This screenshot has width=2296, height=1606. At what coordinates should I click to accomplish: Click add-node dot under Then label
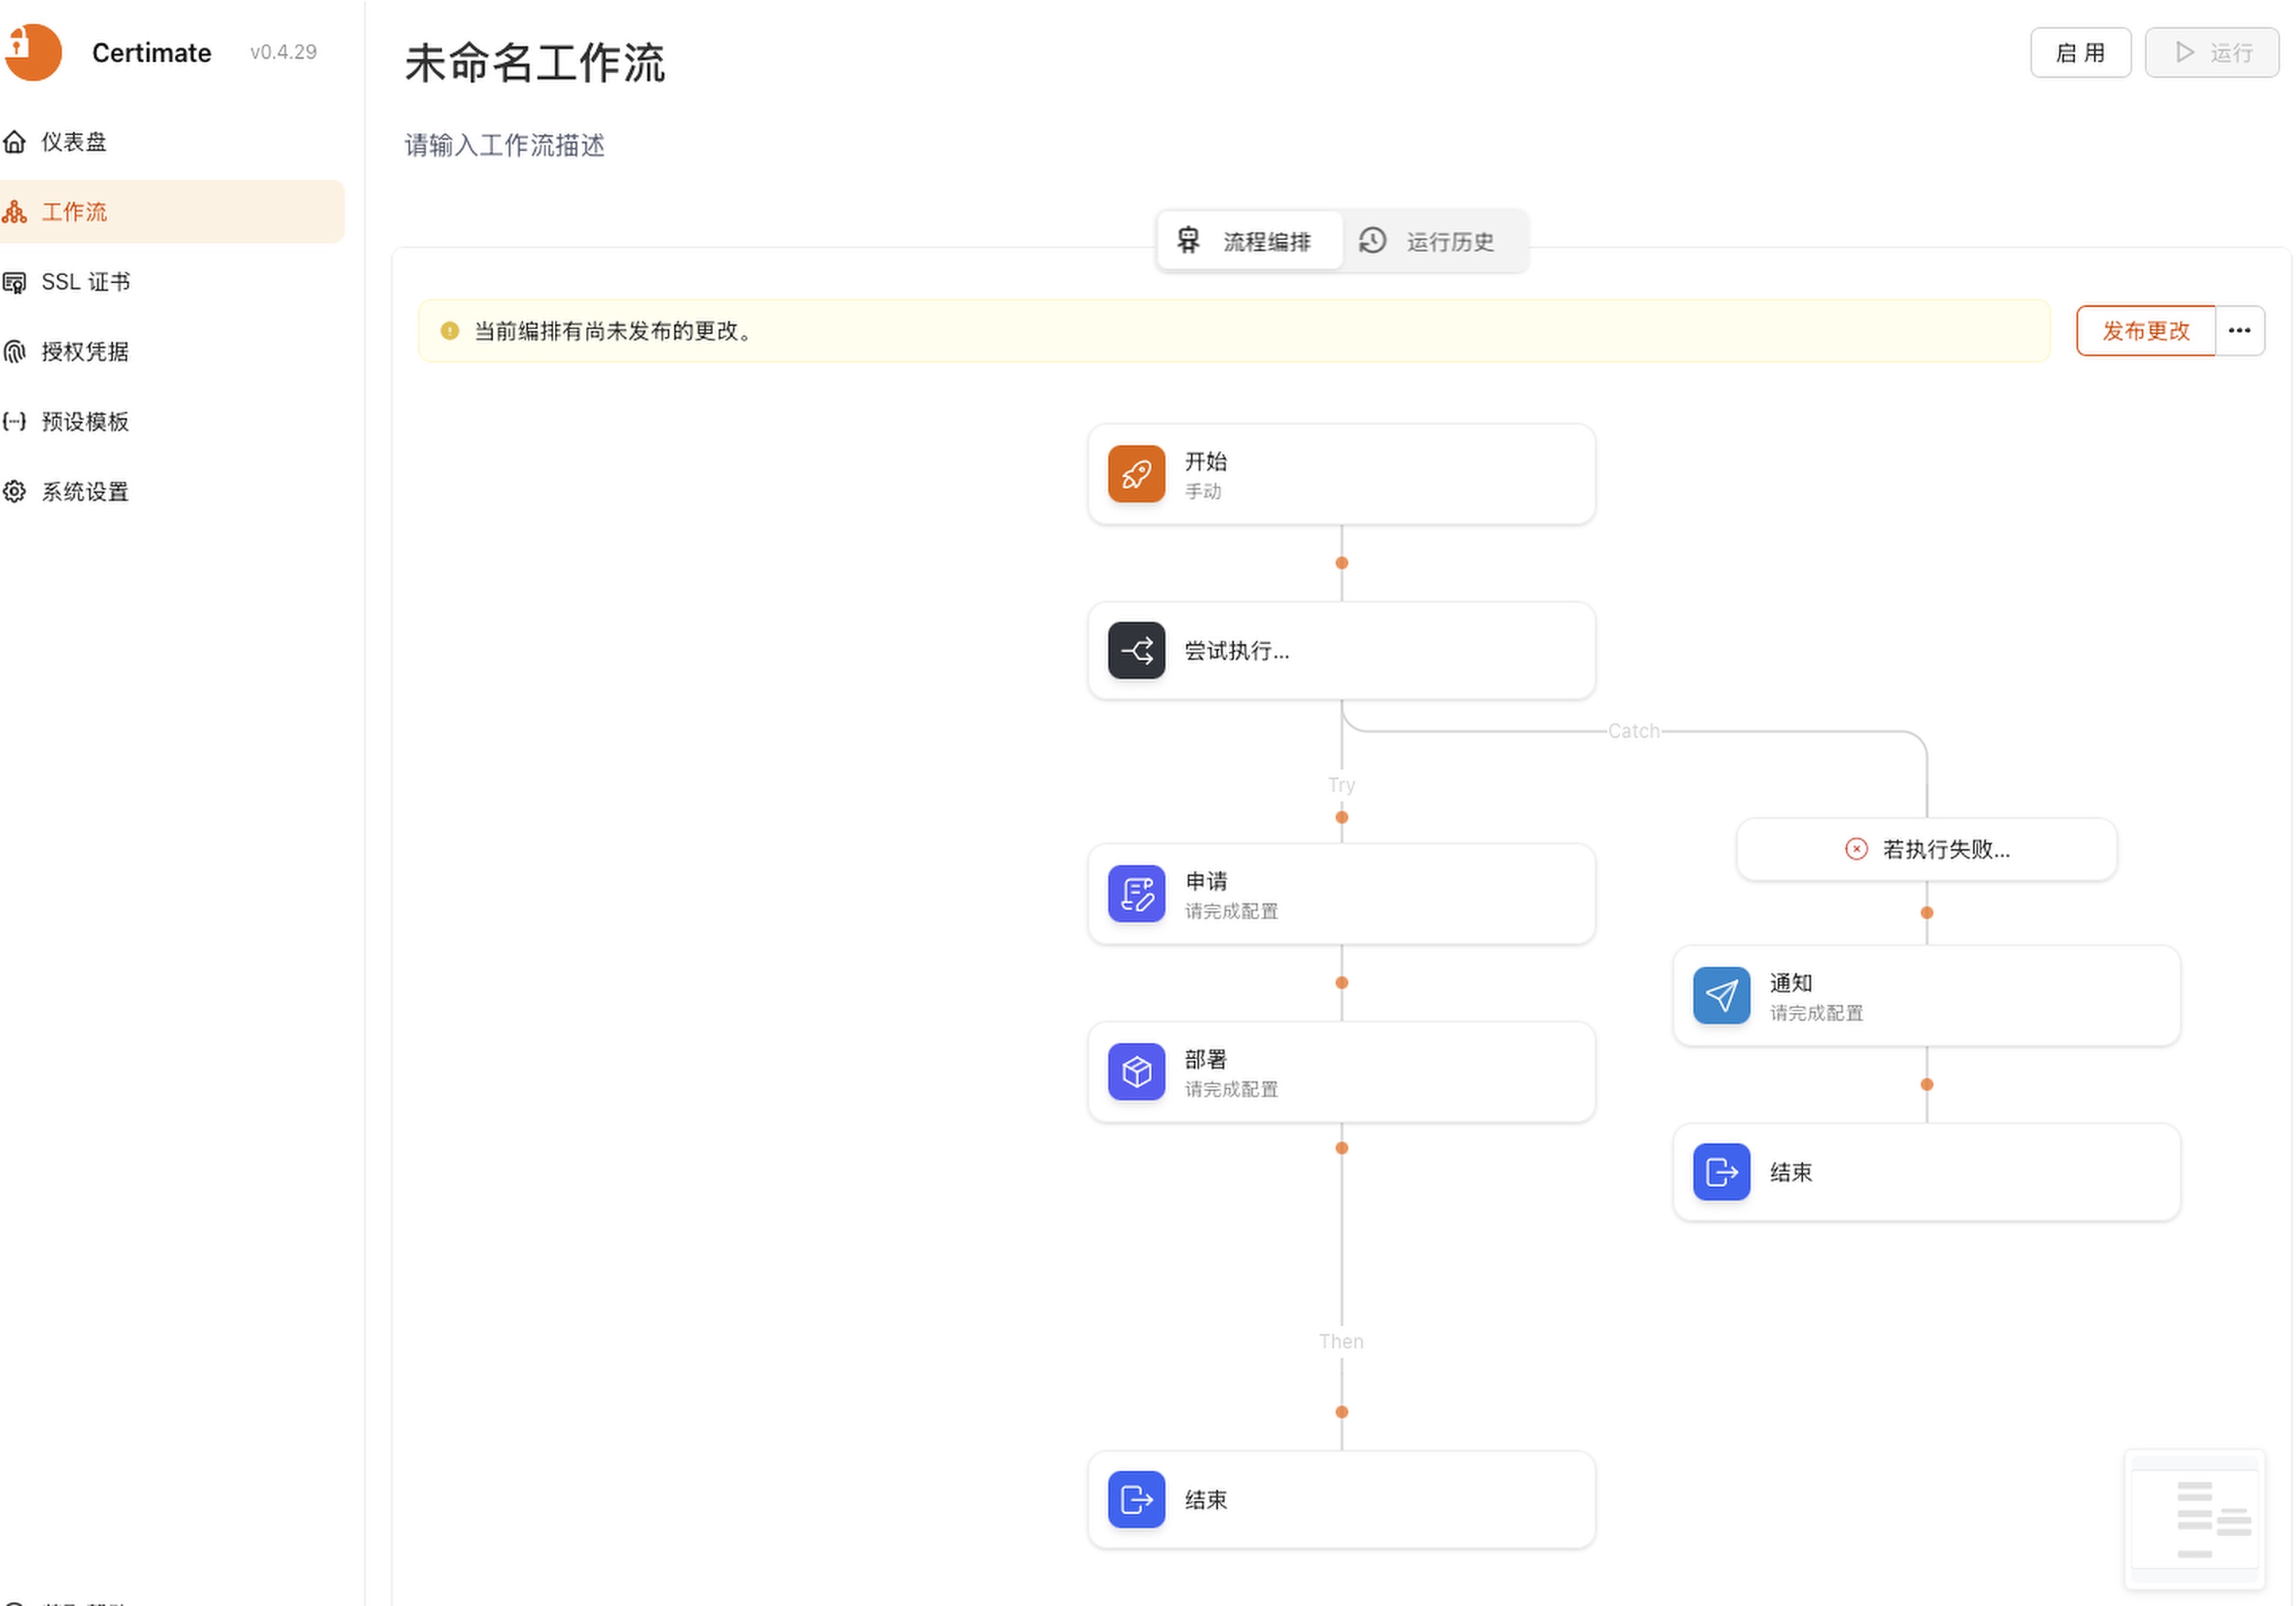1342,1413
